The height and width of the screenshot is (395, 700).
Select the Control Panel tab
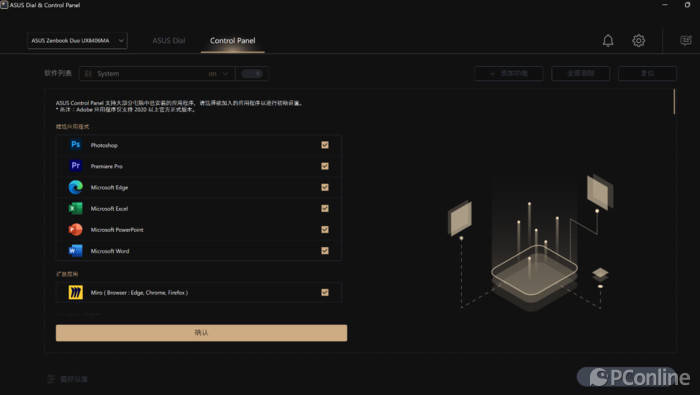click(233, 41)
